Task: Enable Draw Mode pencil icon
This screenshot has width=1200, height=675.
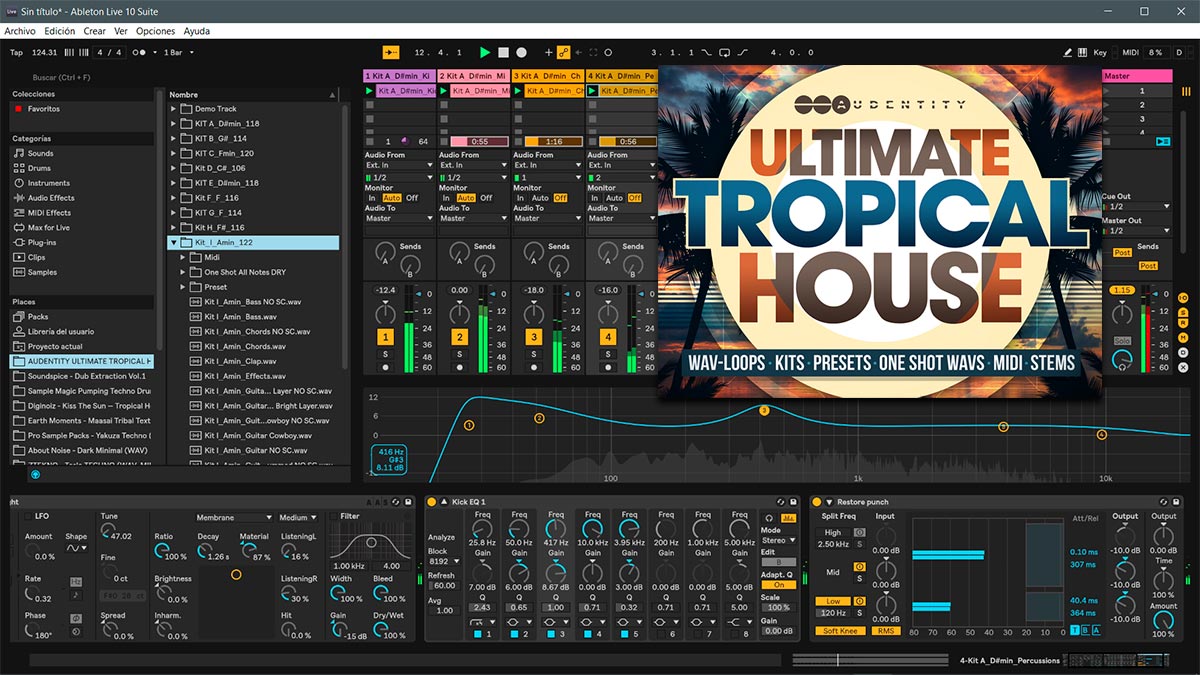Action: pos(1067,52)
